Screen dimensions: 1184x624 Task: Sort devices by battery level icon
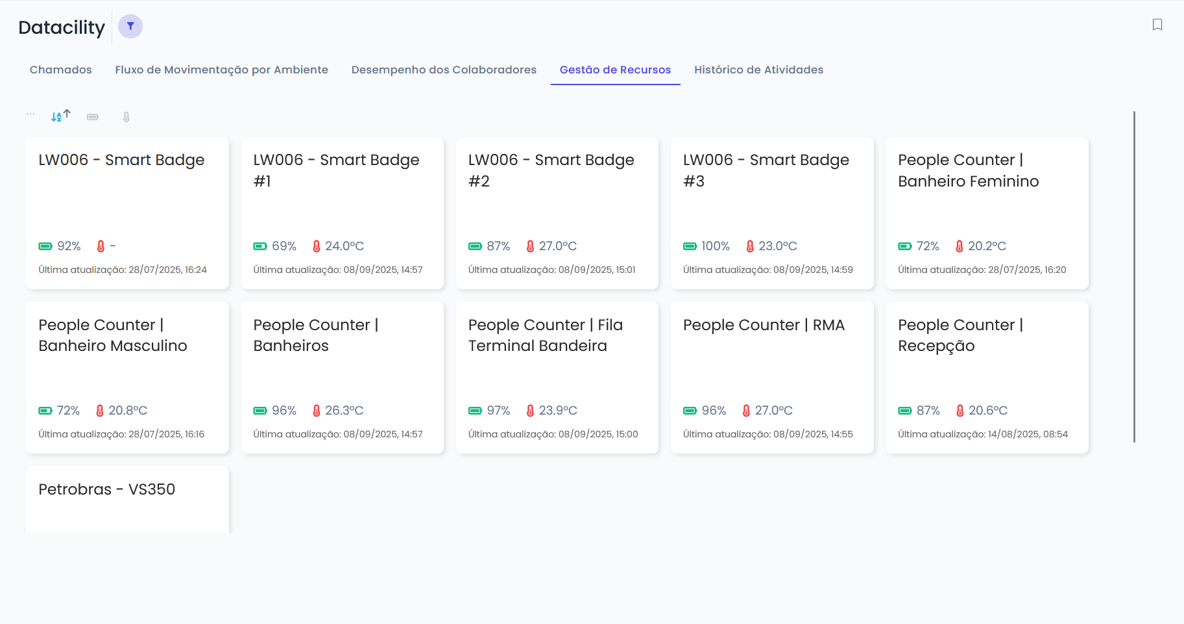click(x=93, y=117)
